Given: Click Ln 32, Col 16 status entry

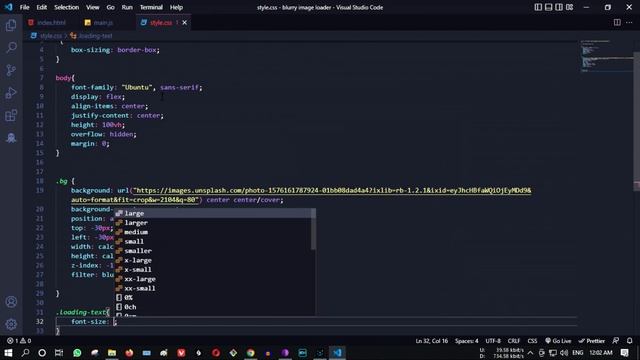Looking at the screenshot, I should point(431,341).
